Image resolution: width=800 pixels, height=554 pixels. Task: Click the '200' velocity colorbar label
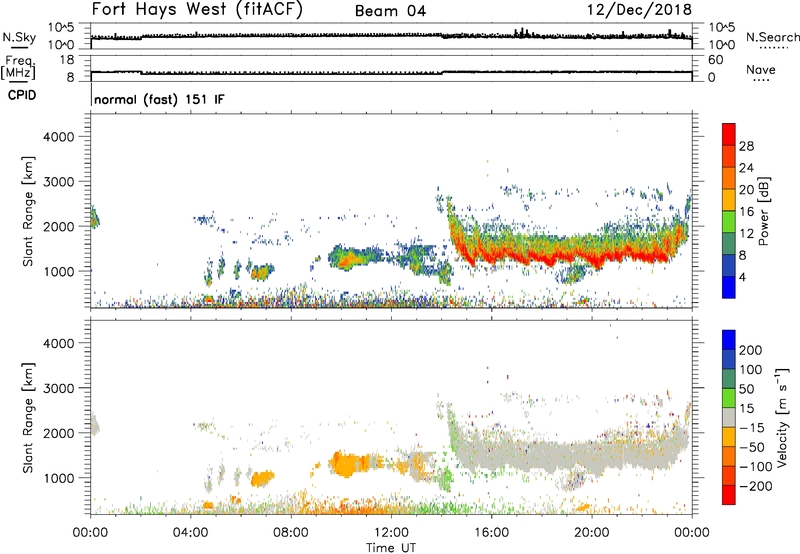coord(751,350)
